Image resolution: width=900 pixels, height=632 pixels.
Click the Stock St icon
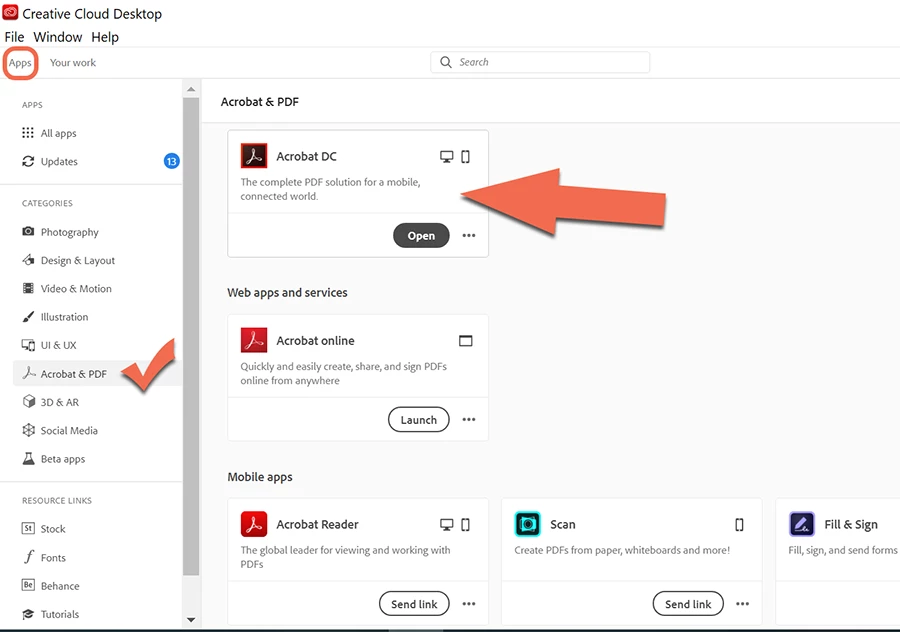(28, 528)
